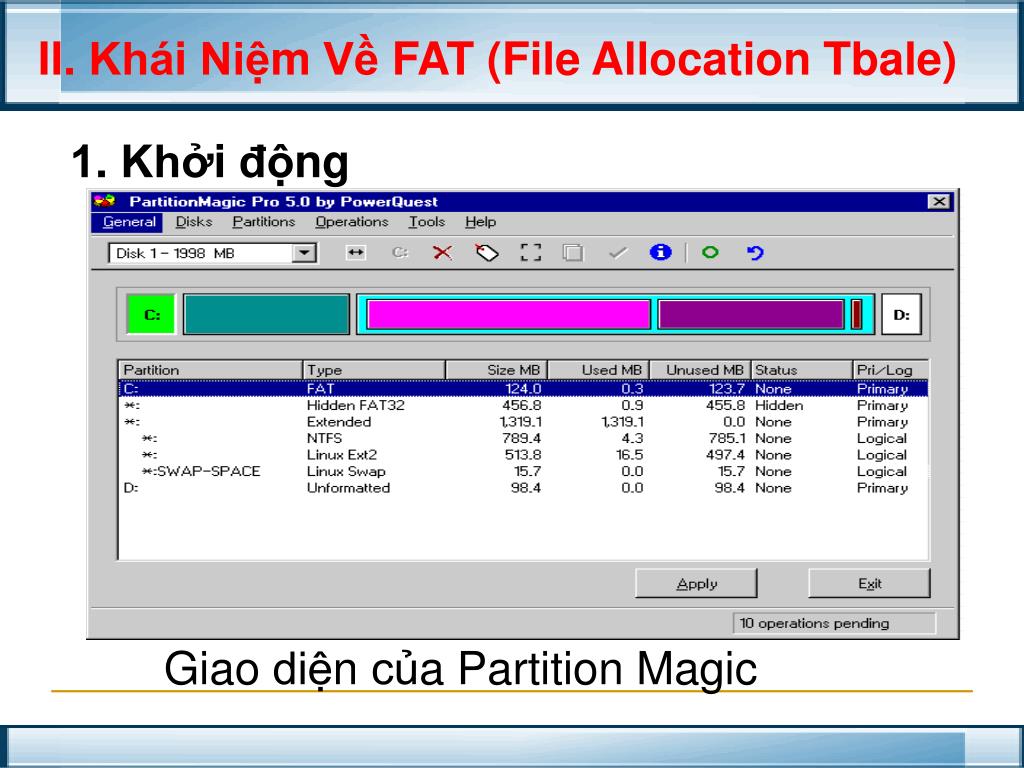Click the PartitionMagic title bar app icon
Image resolution: width=1024 pixels, height=768 pixels.
tap(104, 201)
